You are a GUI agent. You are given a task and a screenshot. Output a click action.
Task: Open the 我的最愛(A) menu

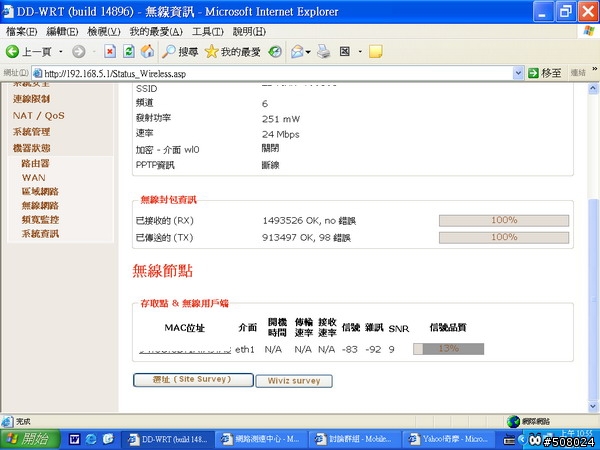pyautogui.click(x=156, y=31)
